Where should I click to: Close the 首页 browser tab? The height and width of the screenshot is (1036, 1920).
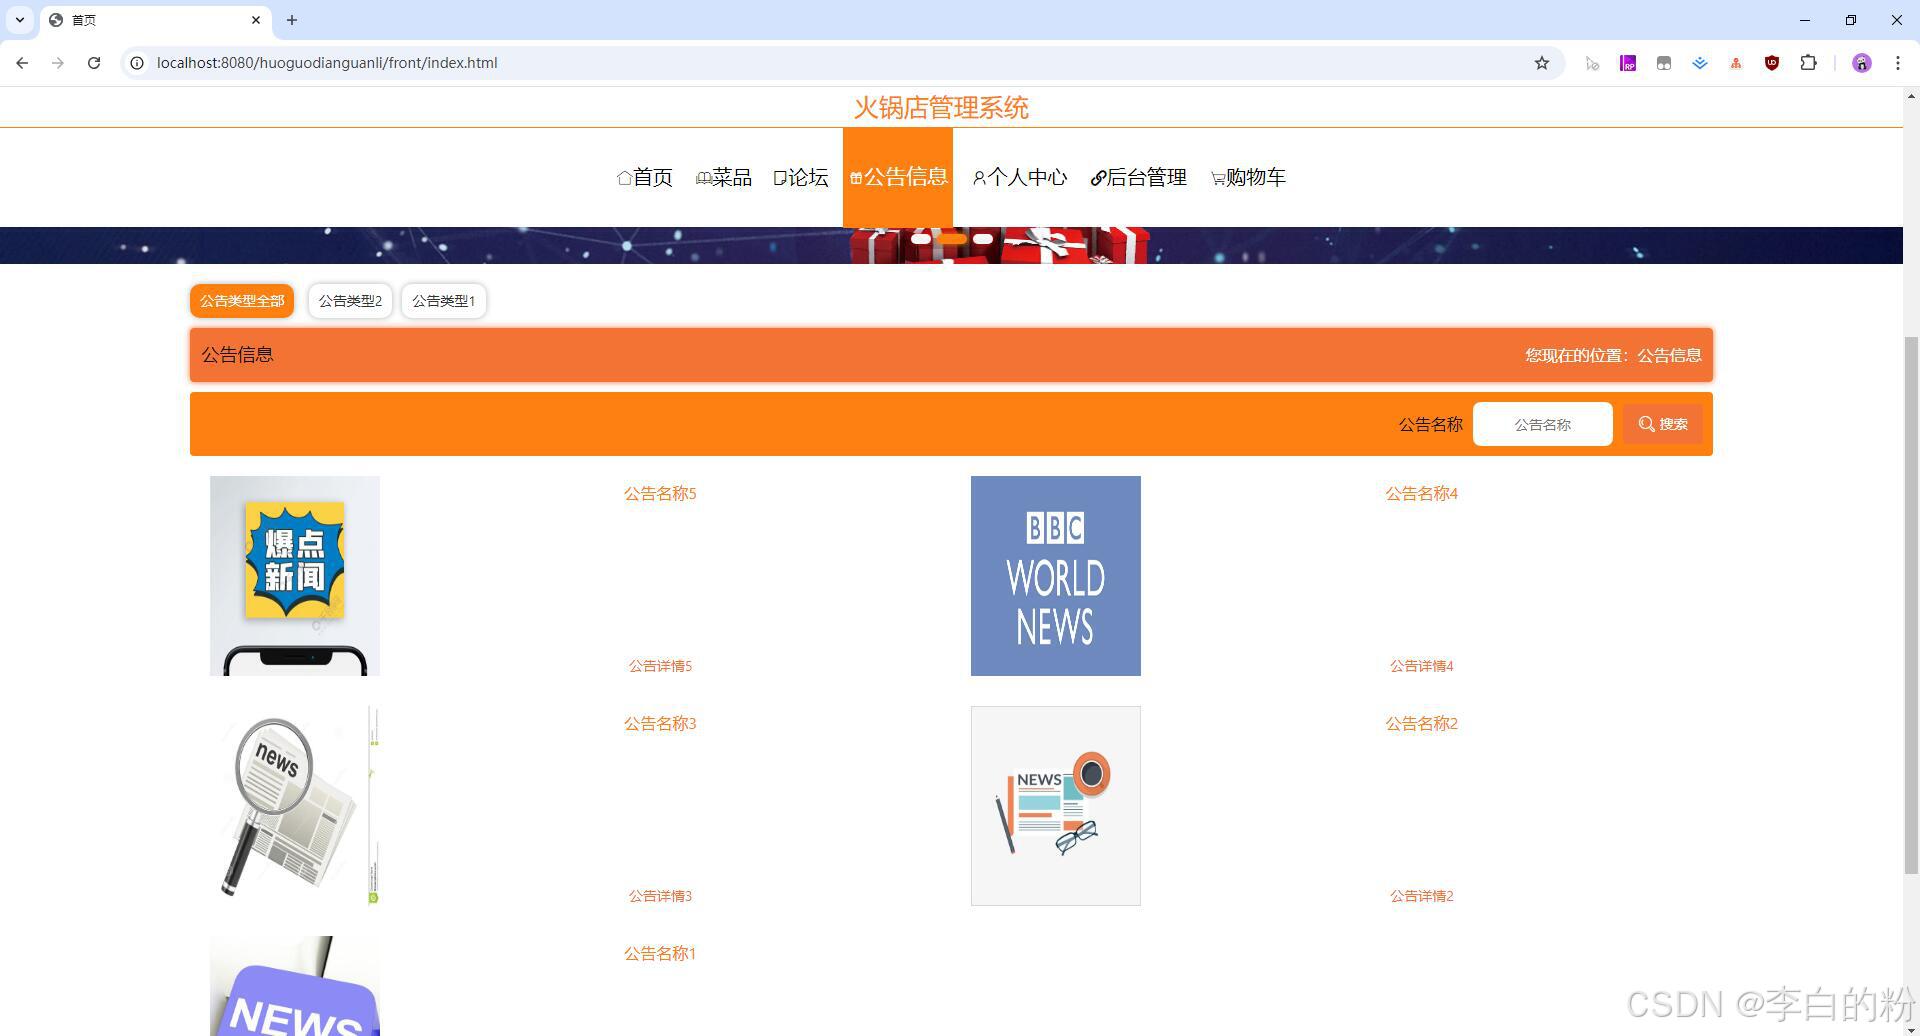pos(256,20)
